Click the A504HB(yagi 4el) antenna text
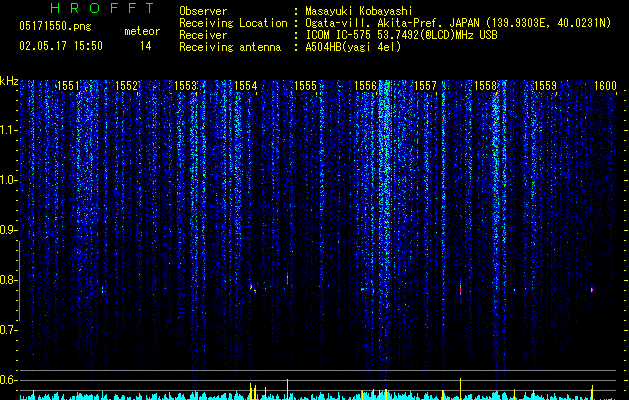 tap(353, 47)
